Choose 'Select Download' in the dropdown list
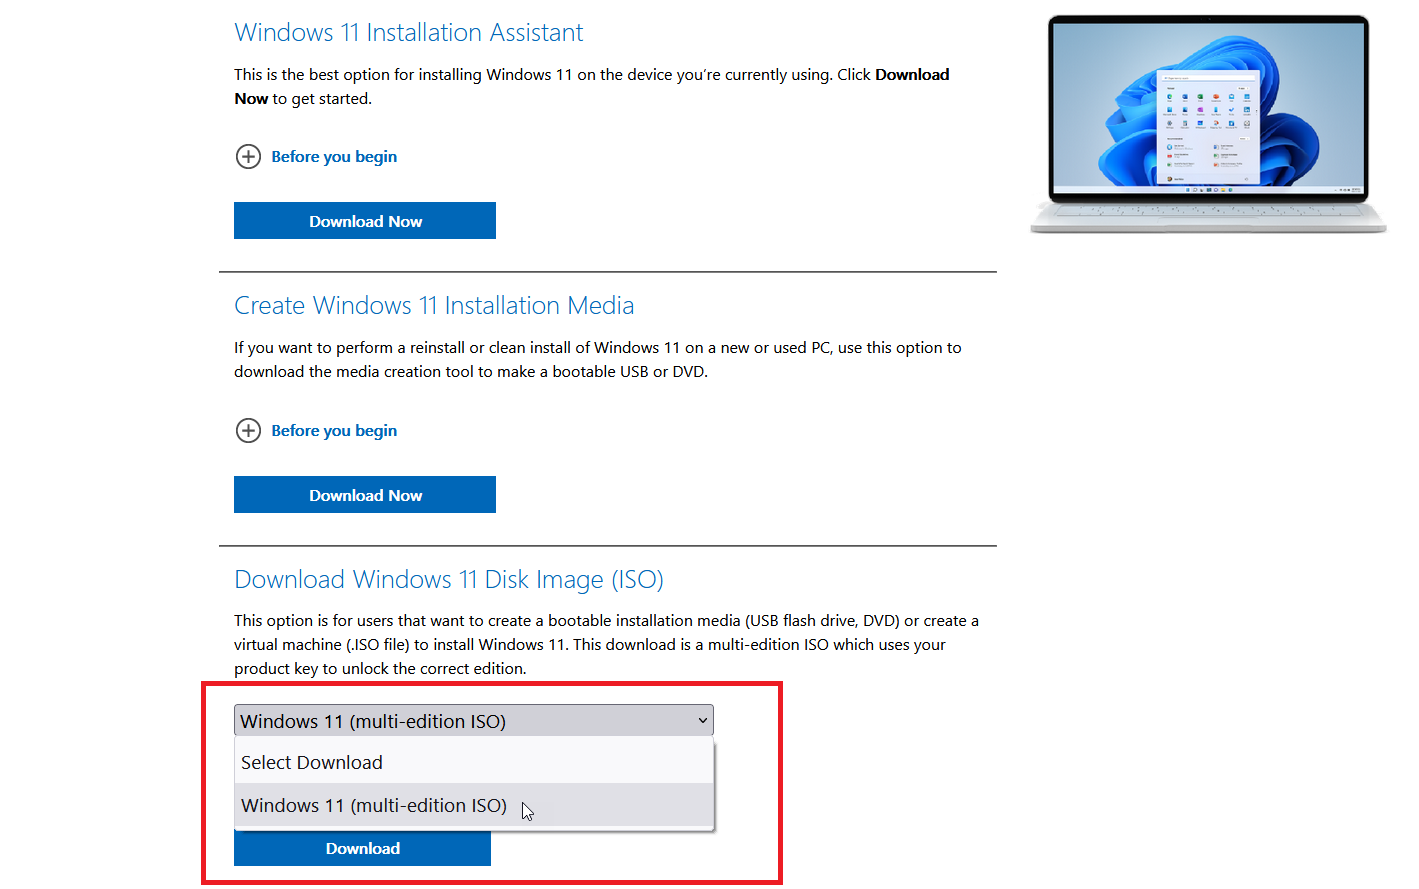The width and height of the screenshot is (1419, 889). [312, 761]
